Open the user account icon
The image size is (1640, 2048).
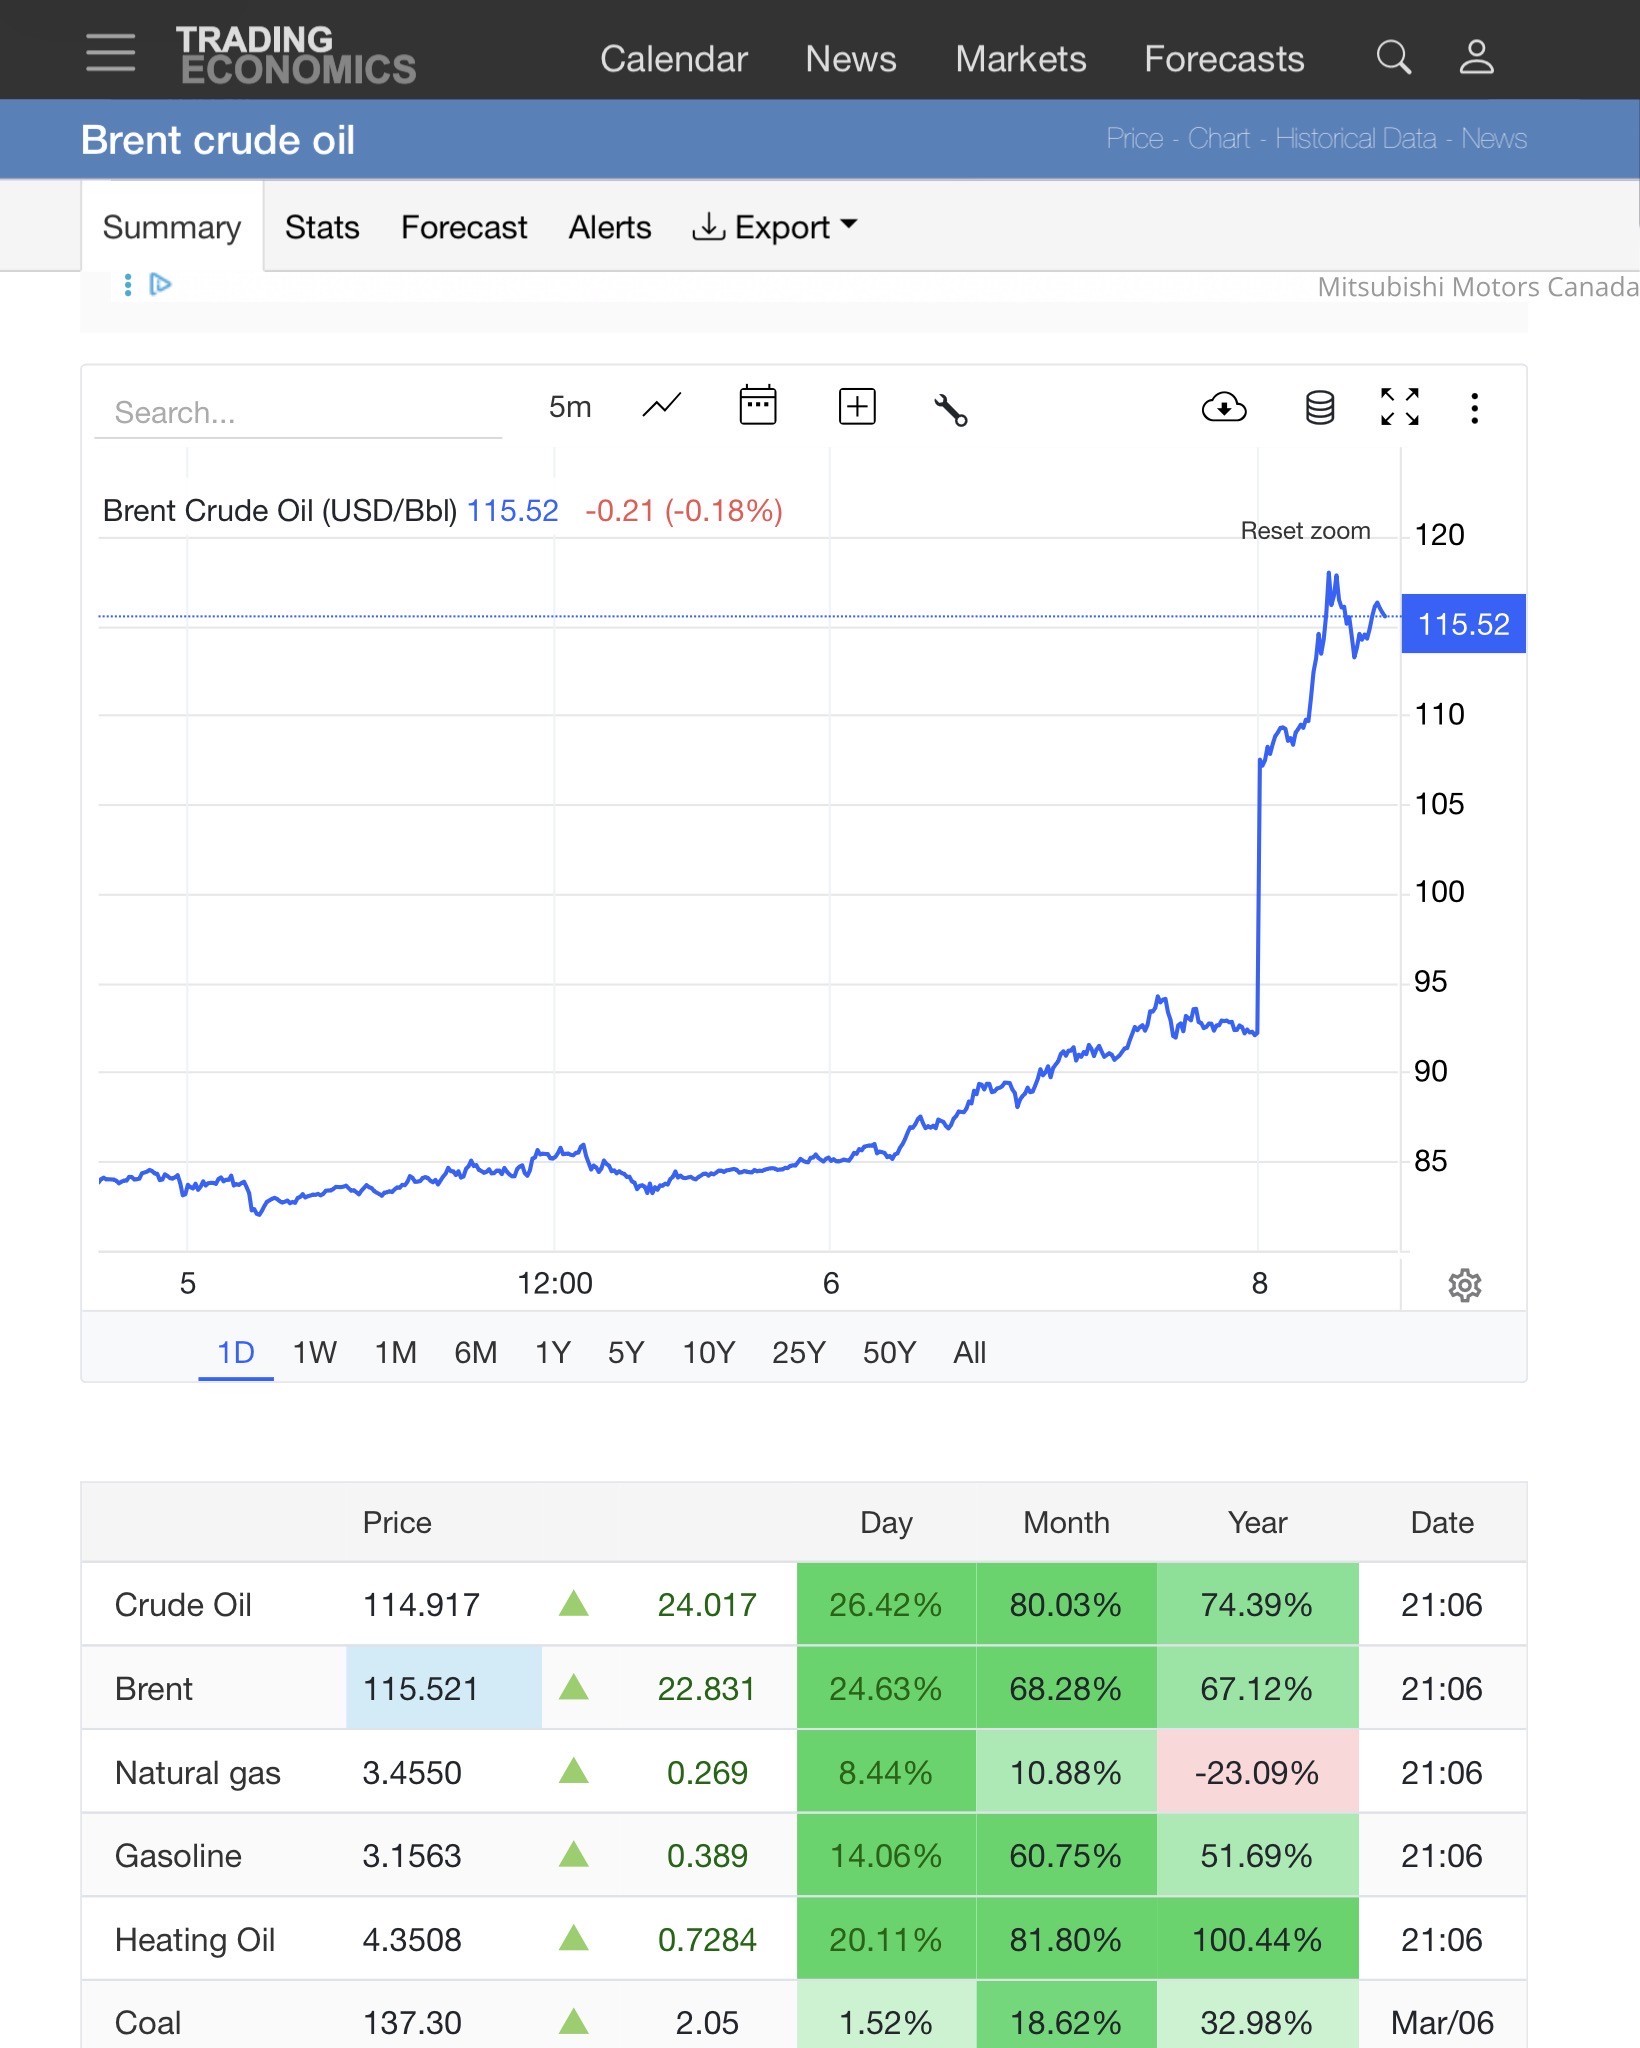tap(1476, 58)
